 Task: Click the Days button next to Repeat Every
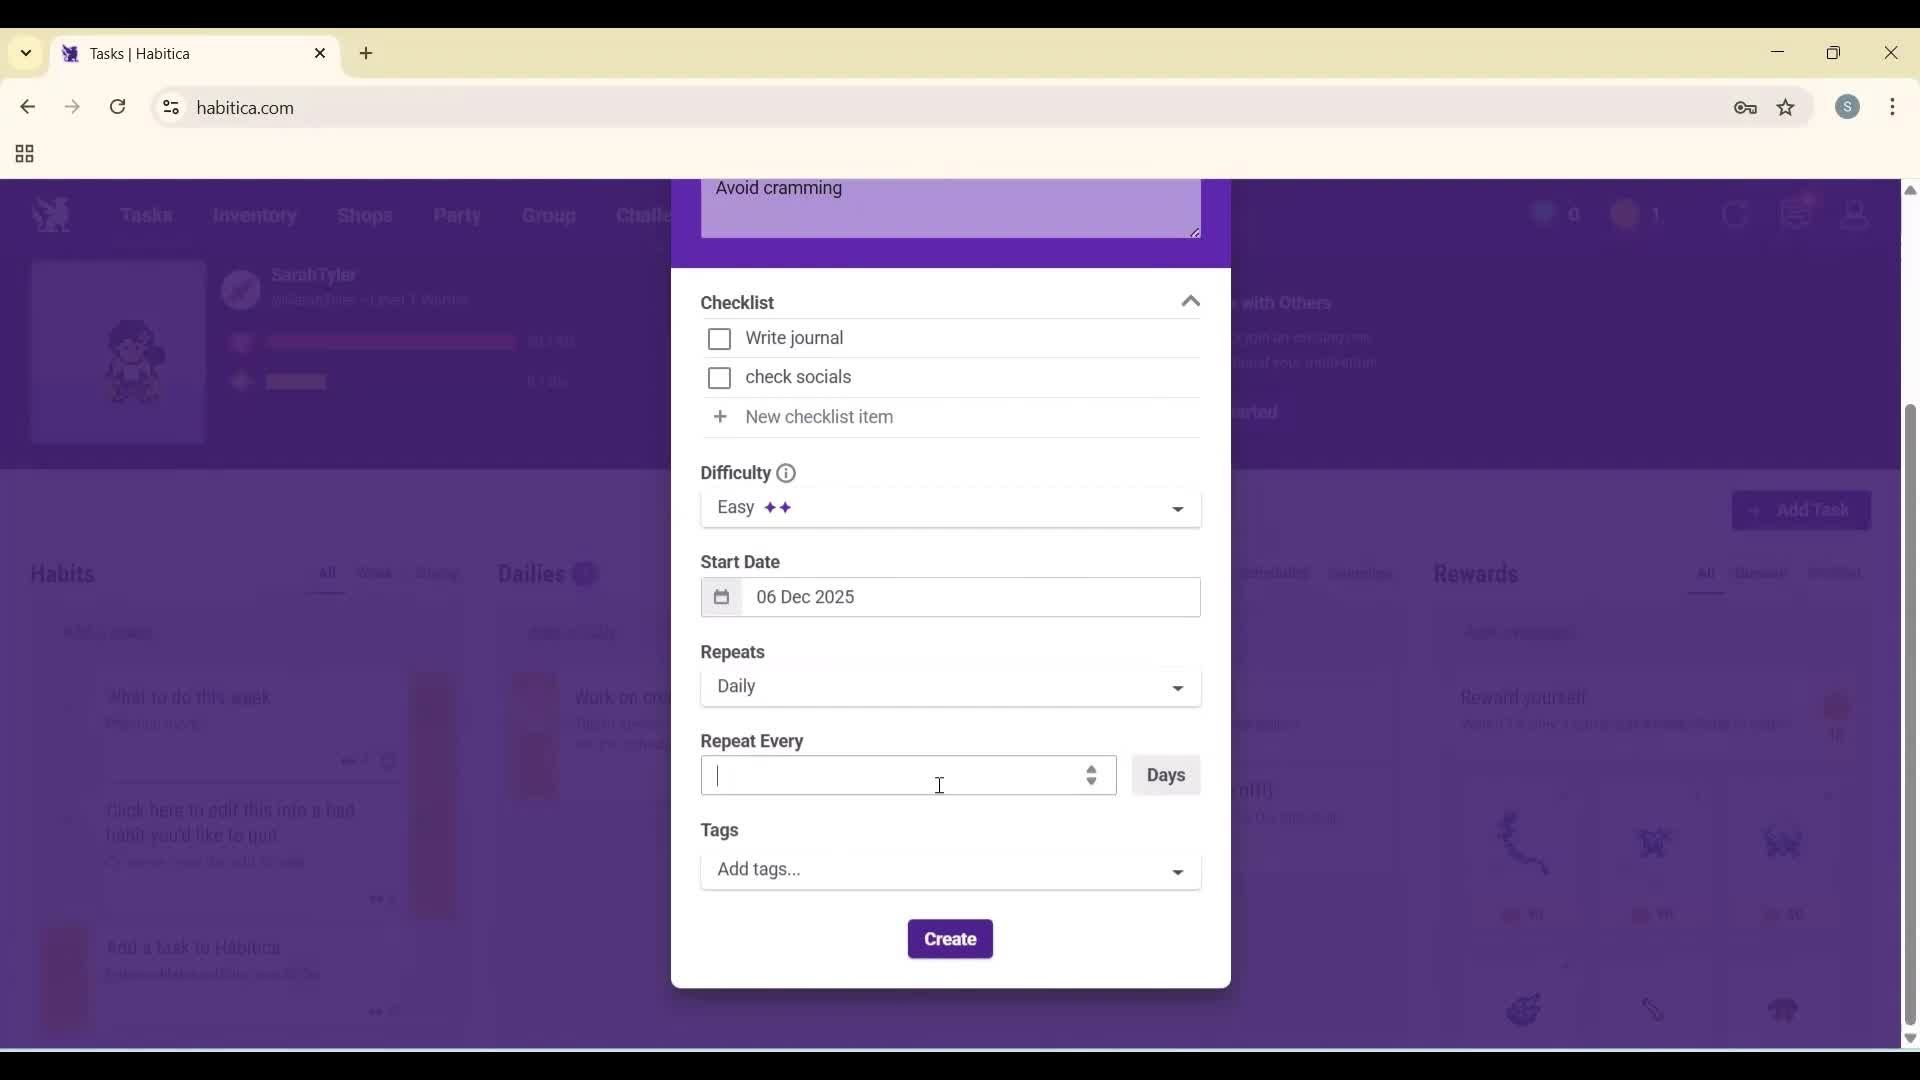[x=1166, y=775]
